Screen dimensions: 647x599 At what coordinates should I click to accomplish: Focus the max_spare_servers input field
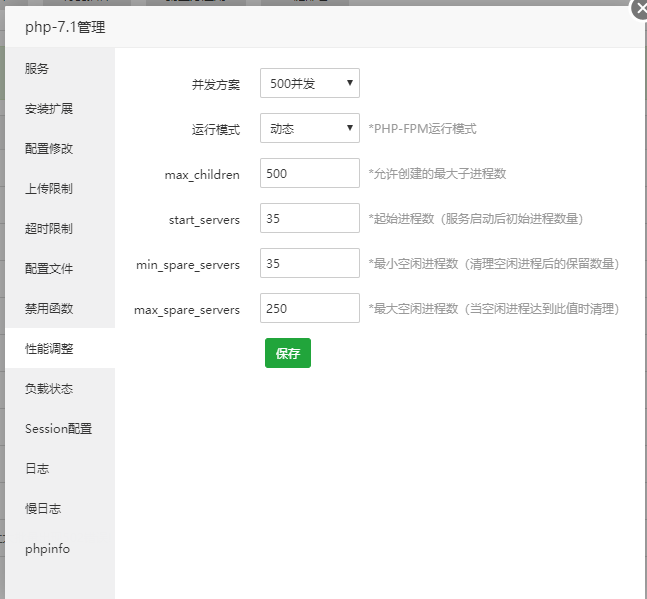(x=309, y=308)
